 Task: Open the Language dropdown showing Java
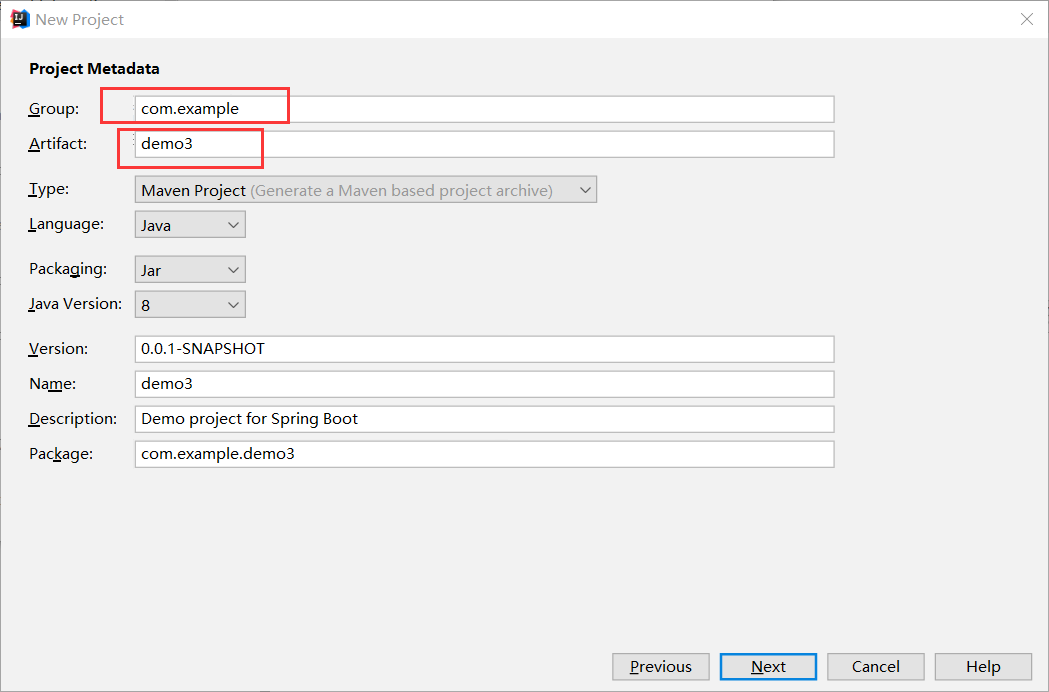pyautogui.click(x=190, y=225)
